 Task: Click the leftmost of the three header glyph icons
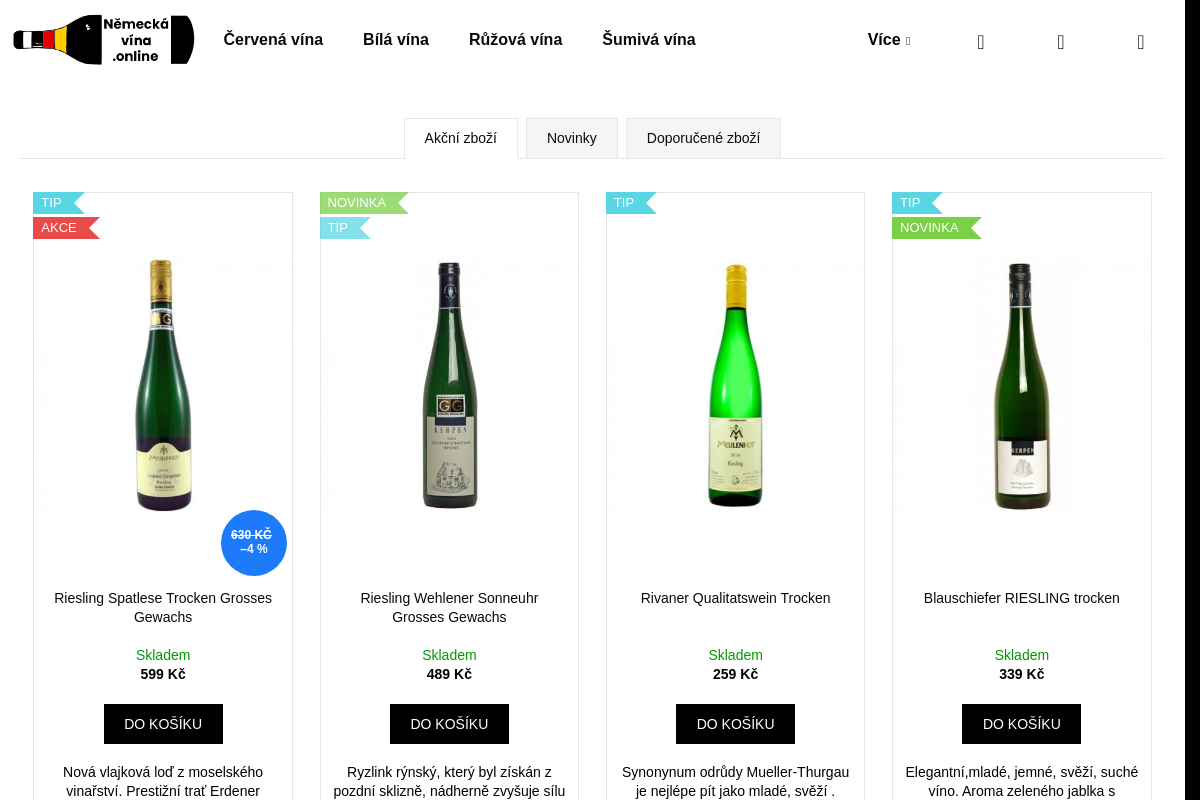pos(980,42)
